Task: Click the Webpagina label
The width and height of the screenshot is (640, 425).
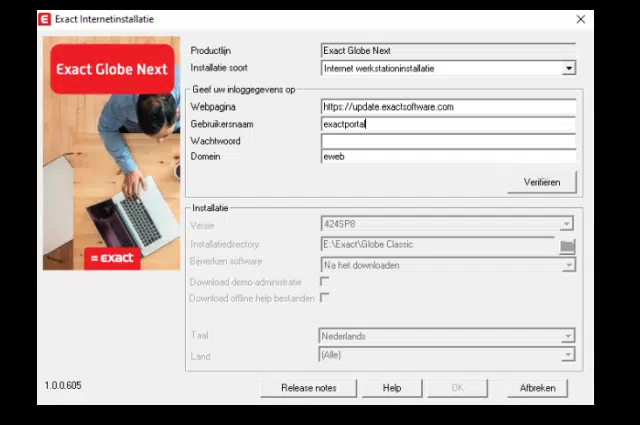Action: pyautogui.click(x=213, y=107)
